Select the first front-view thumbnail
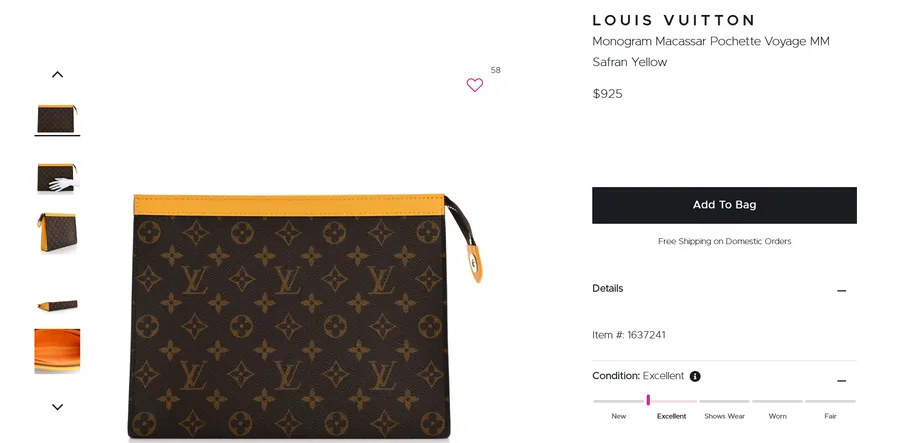Viewport: 900px width, 443px height. click(x=57, y=119)
